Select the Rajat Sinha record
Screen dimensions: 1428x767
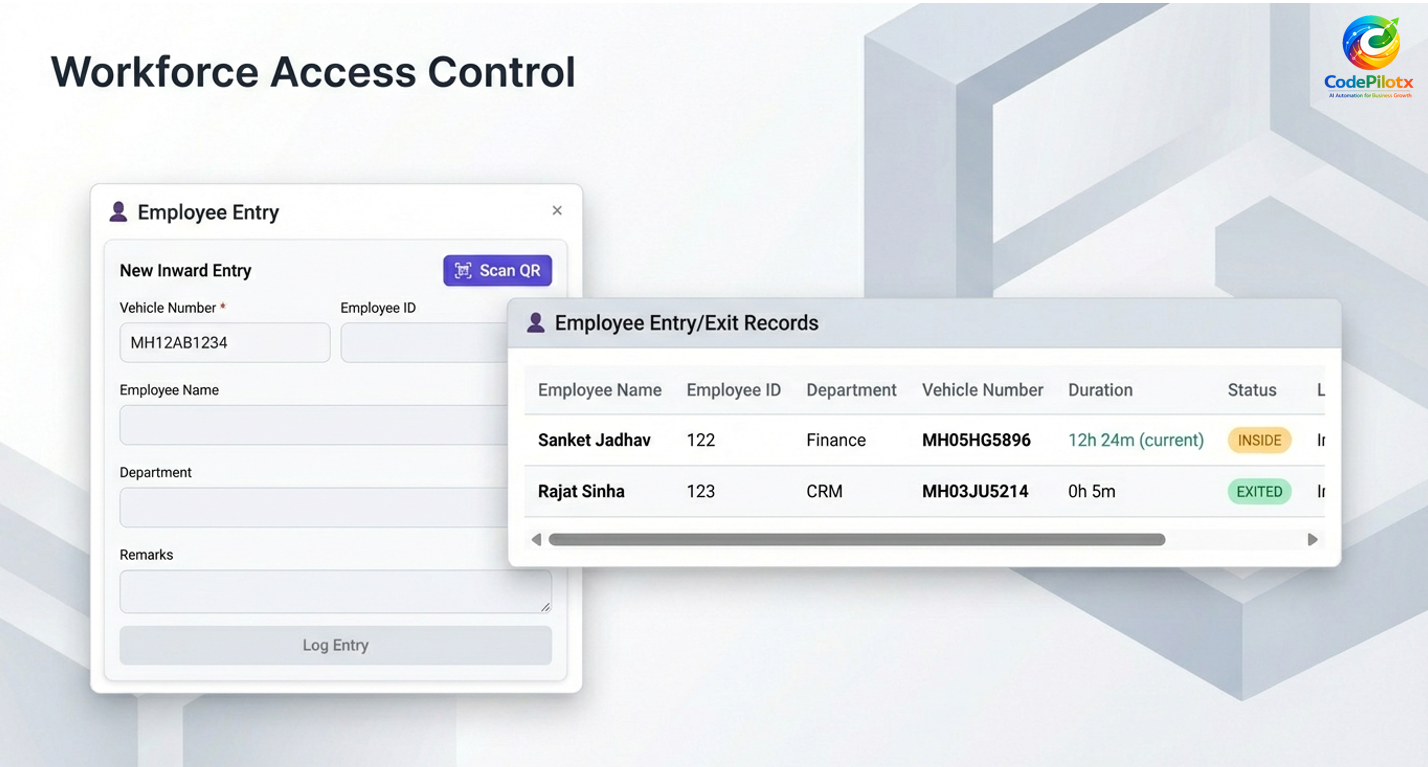point(581,492)
